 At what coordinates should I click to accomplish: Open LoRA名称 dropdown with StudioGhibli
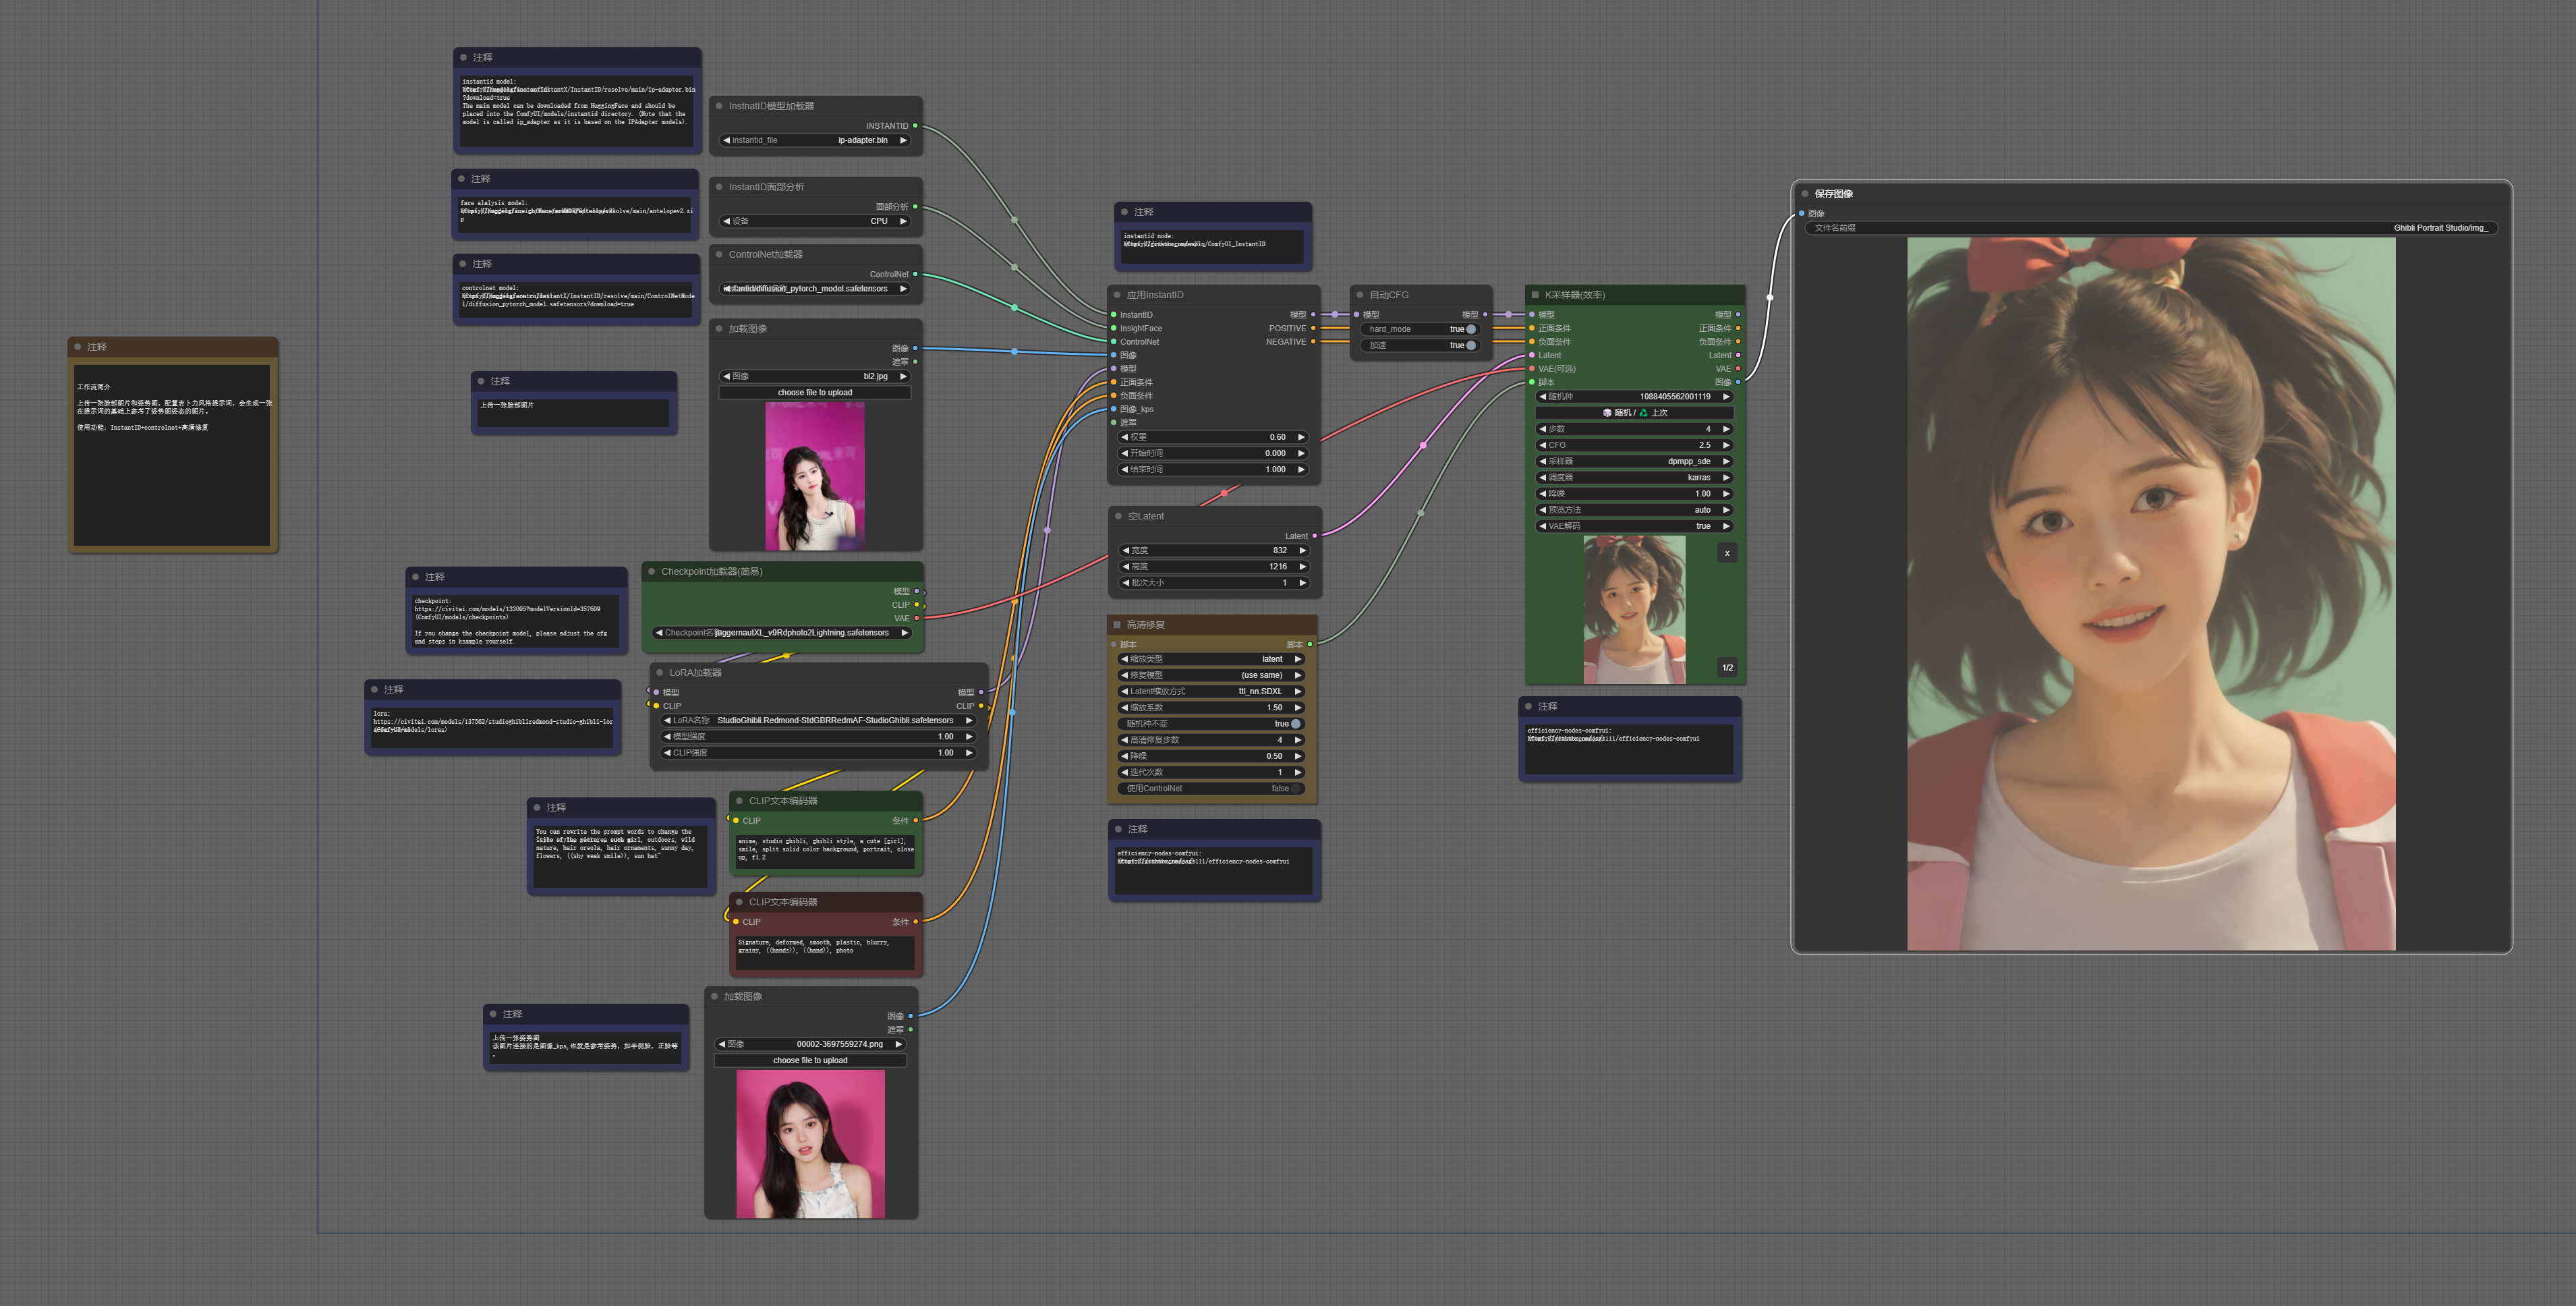click(x=818, y=720)
